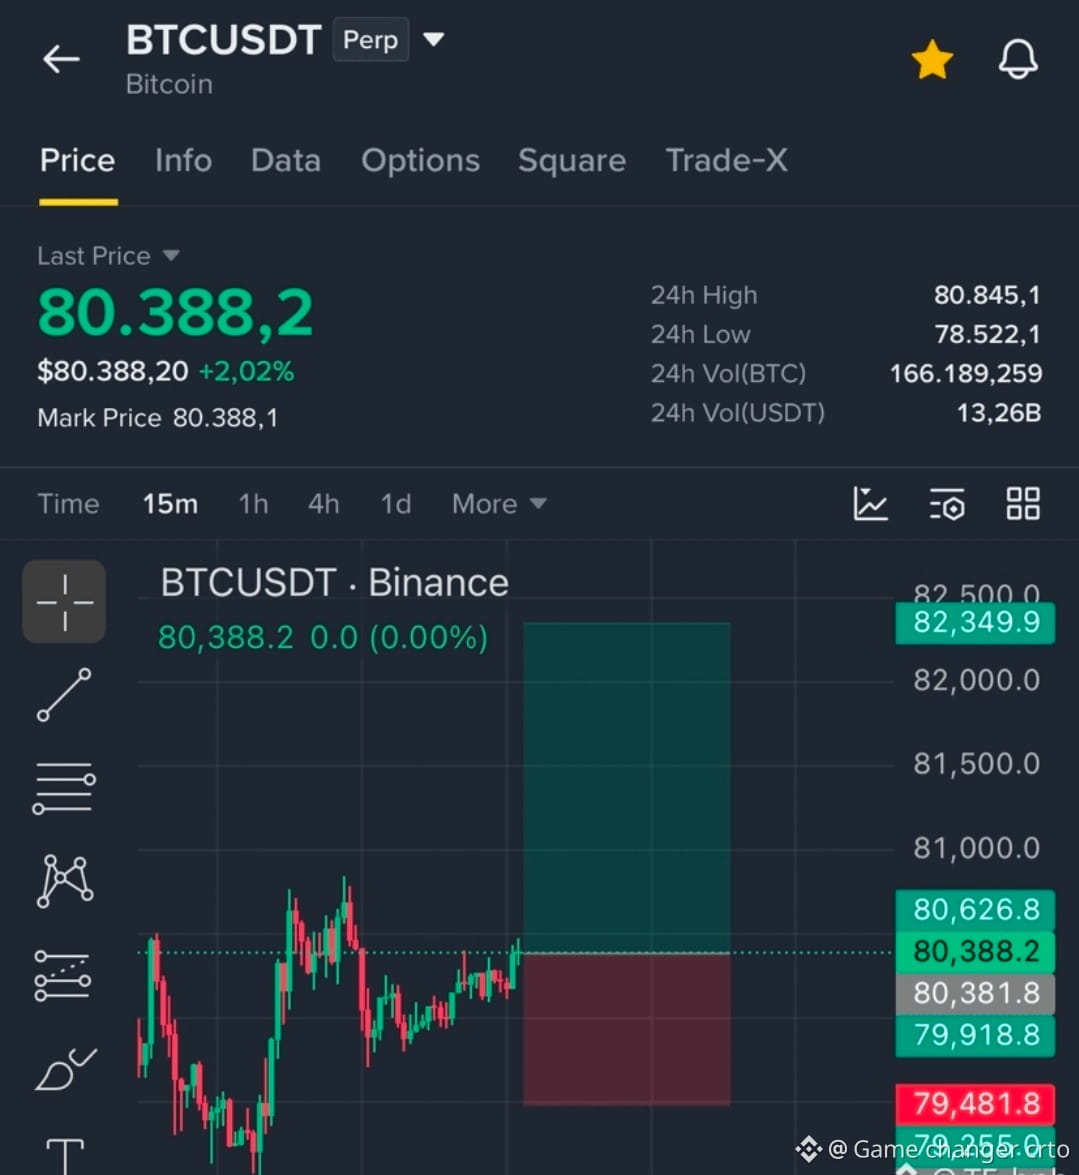Select the 1h chart interval
The height and width of the screenshot is (1175, 1079).
point(253,504)
